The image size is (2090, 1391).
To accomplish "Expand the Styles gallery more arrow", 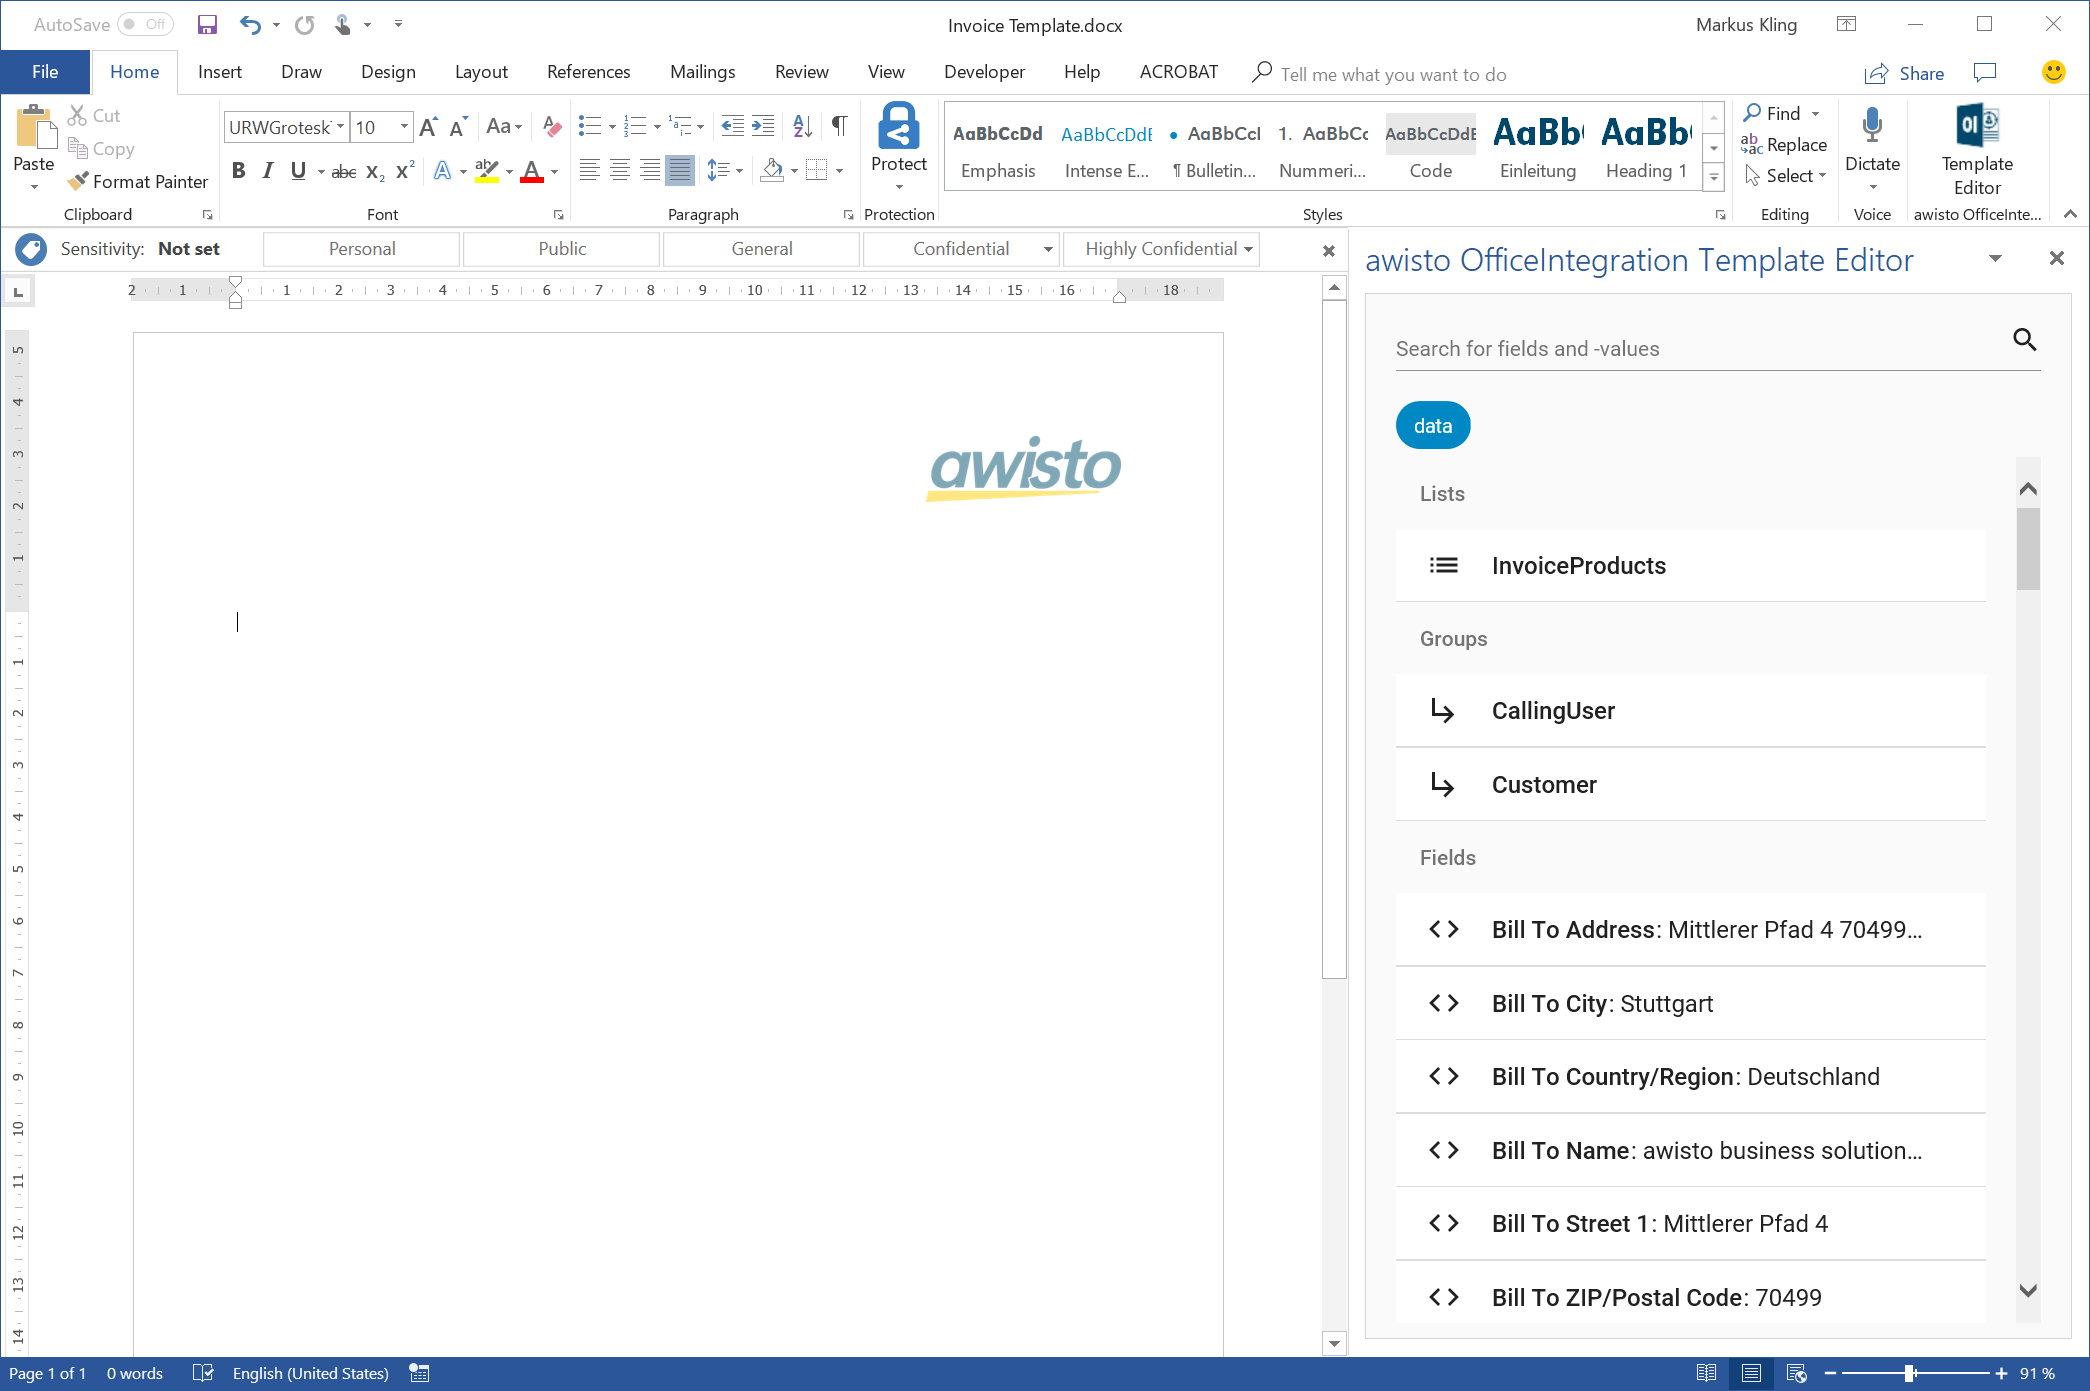I will click(x=1714, y=178).
